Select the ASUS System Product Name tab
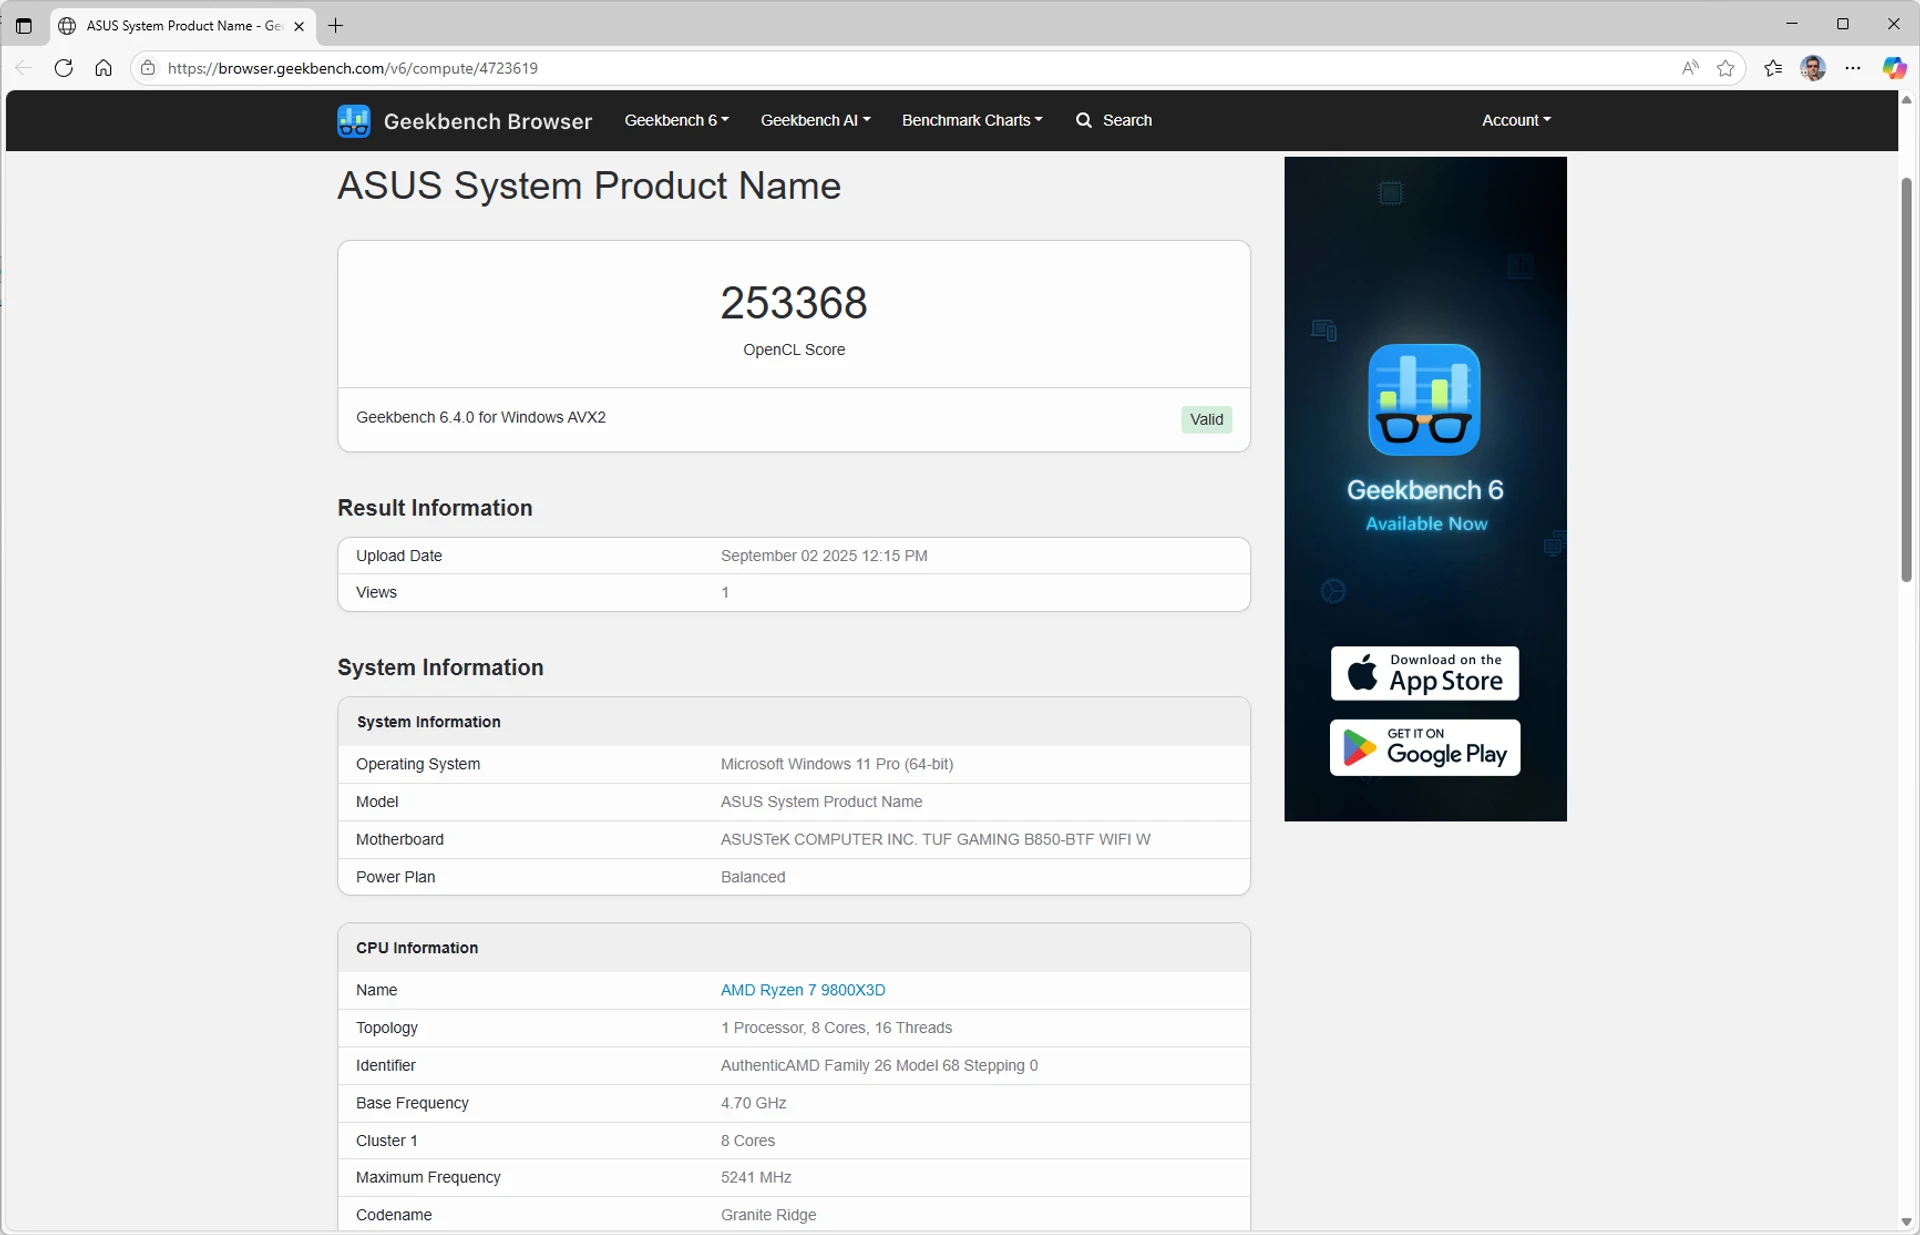The width and height of the screenshot is (1920, 1235). [183, 26]
